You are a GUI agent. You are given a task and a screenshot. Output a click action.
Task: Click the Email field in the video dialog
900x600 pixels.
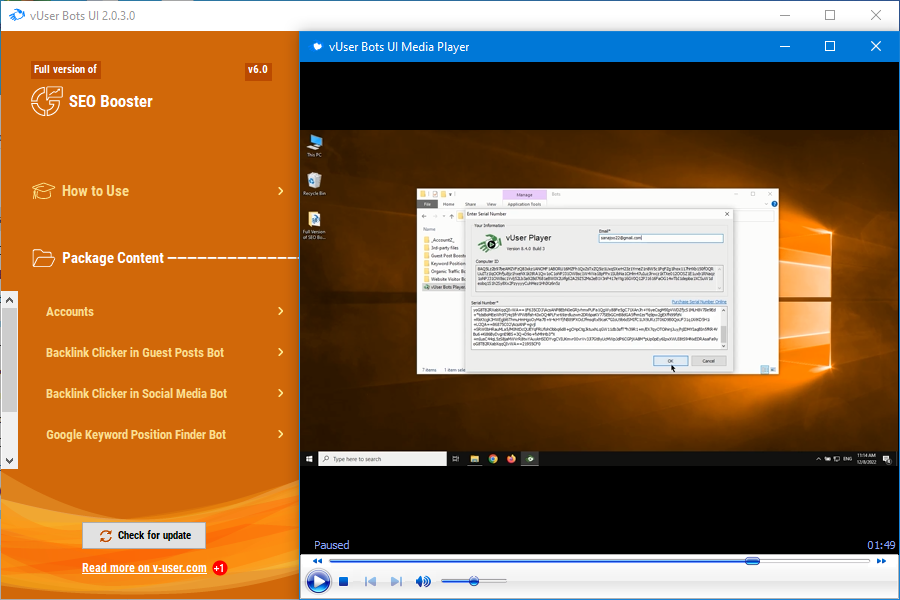(661, 238)
